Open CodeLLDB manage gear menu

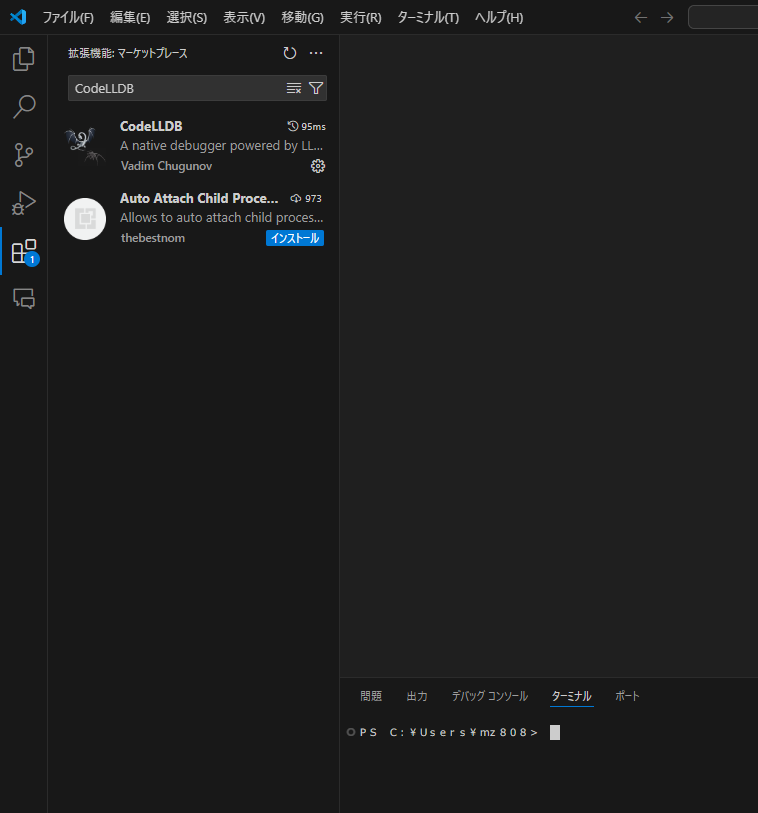pos(318,166)
